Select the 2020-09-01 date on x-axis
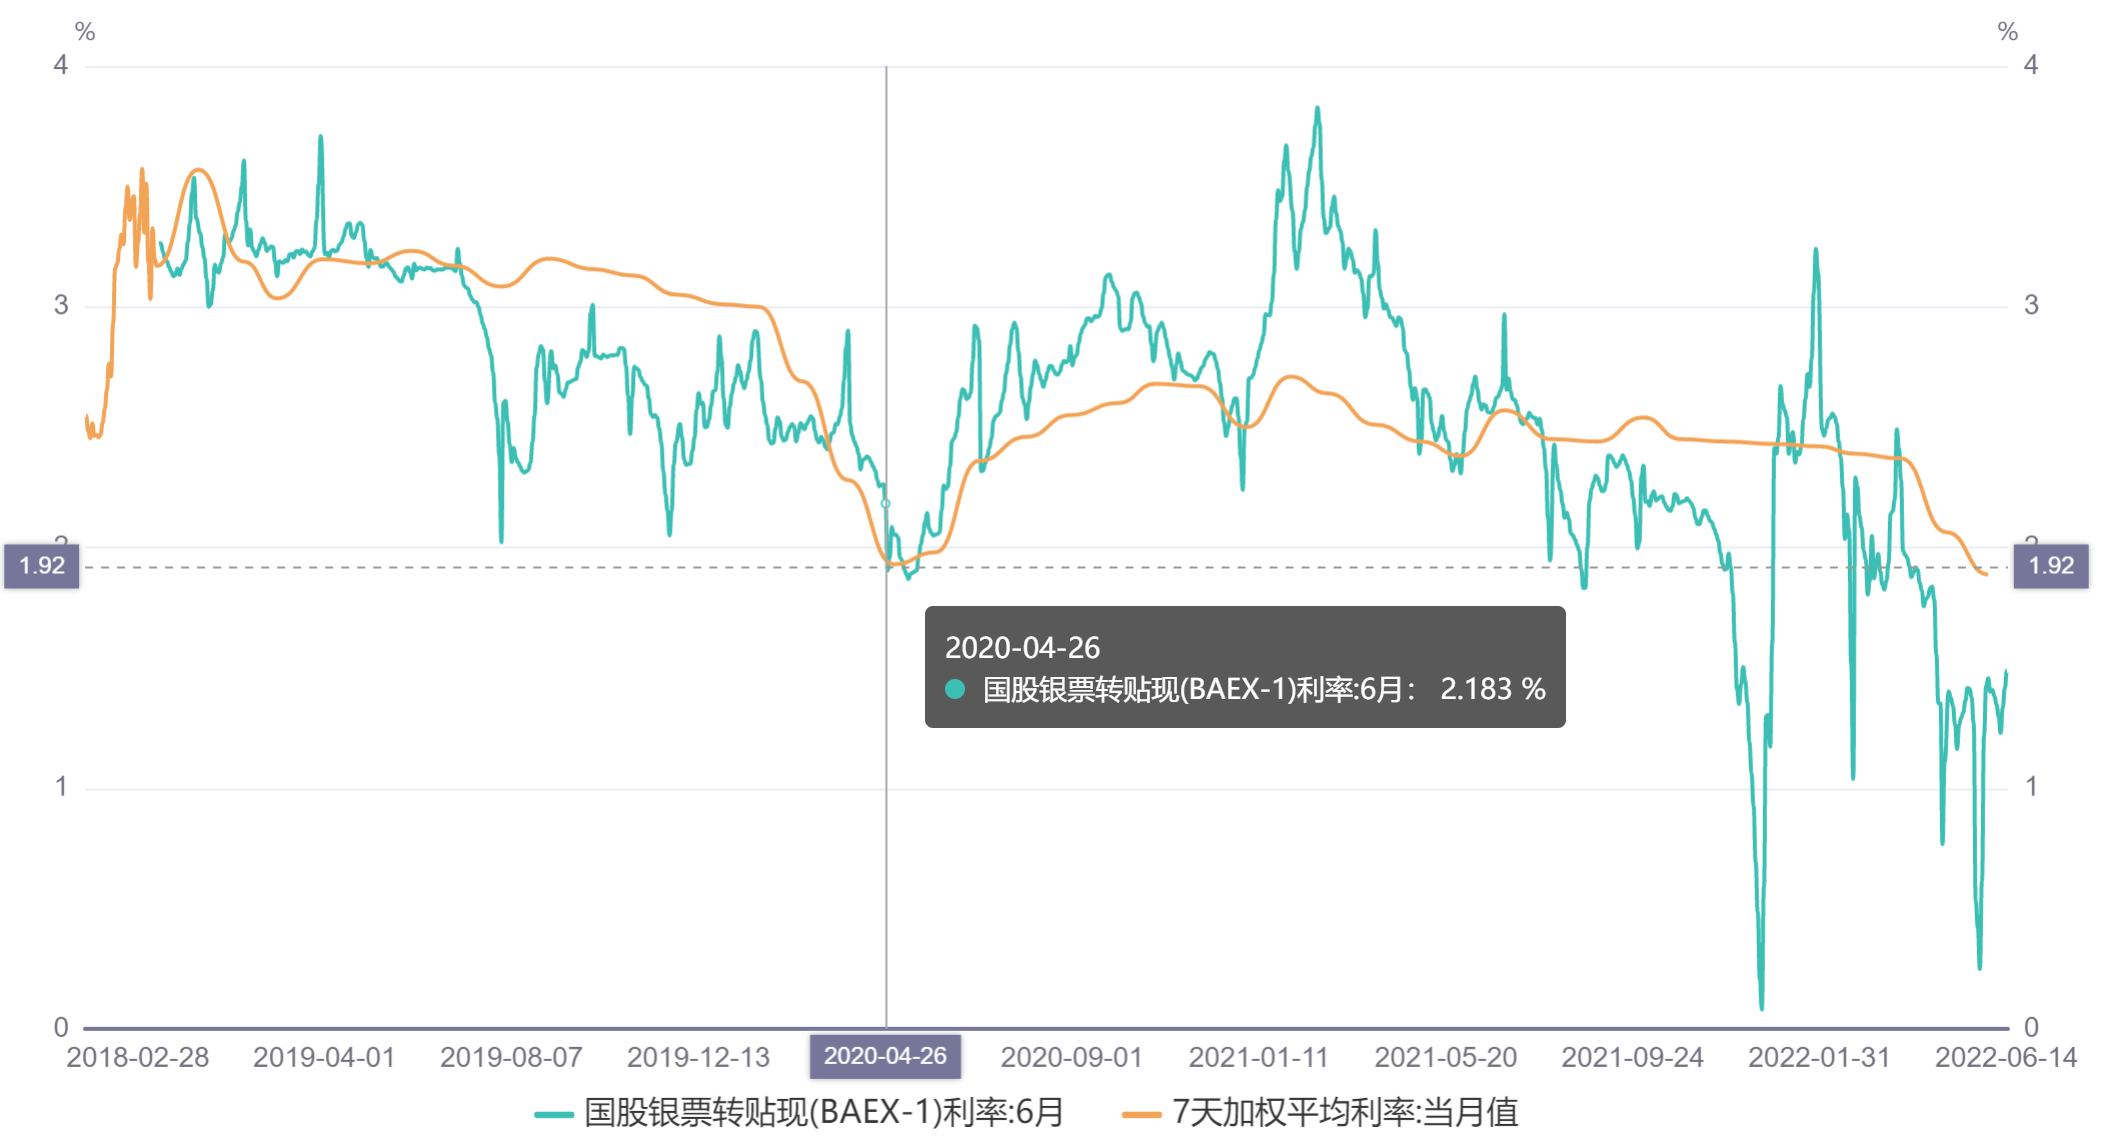 [1071, 1057]
